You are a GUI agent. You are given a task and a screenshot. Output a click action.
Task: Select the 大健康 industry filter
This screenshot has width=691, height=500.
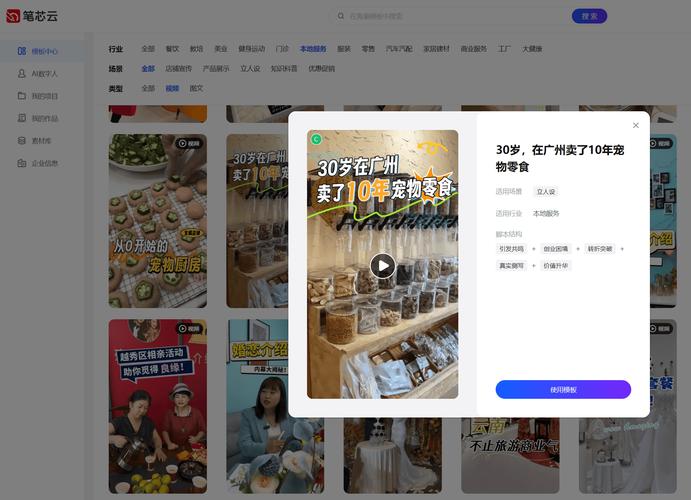click(x=532, y=48)
